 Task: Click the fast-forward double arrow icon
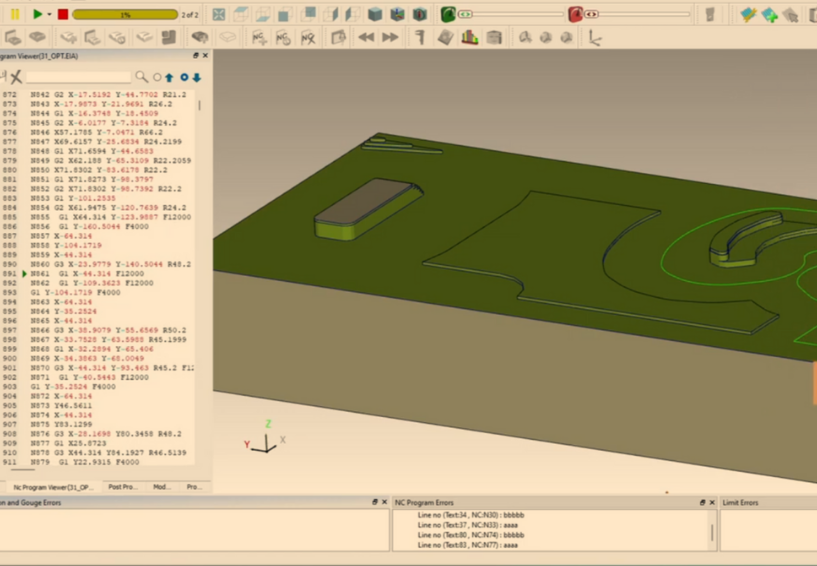coord(390,38)
